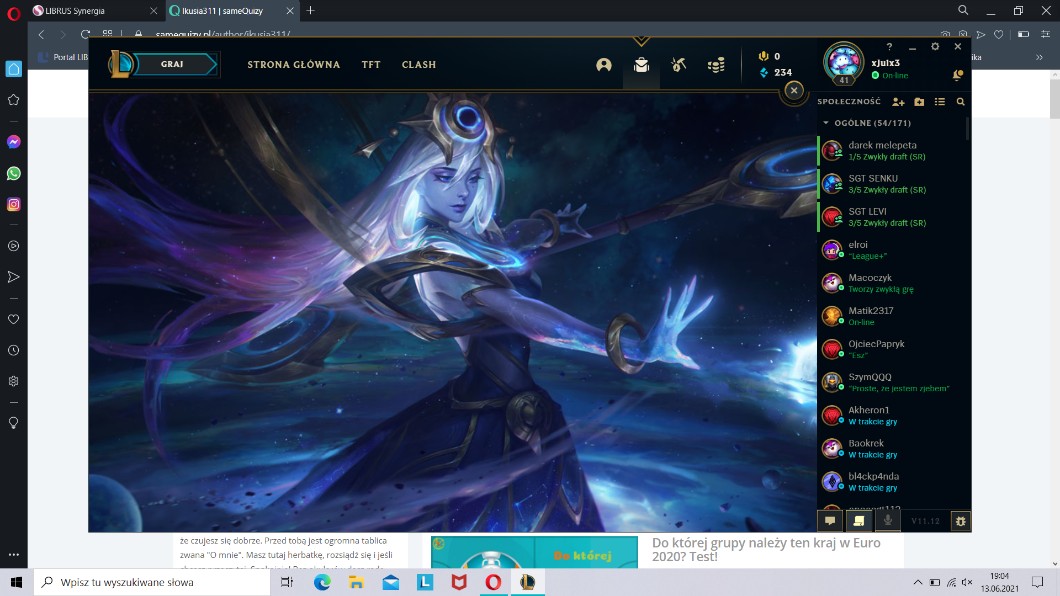Image resolution: width=1060 pixels, height=596 pixels.
Task: Open the Store coins icon
Action: pos(716,65)
